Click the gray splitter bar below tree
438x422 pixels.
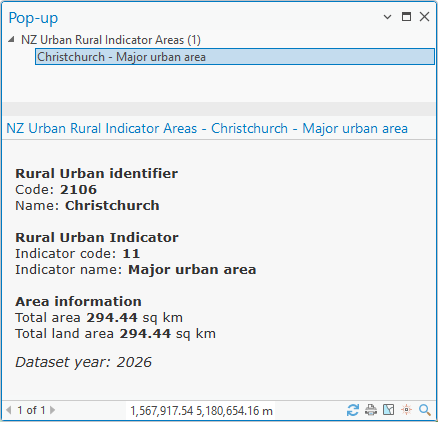point(219,109)
